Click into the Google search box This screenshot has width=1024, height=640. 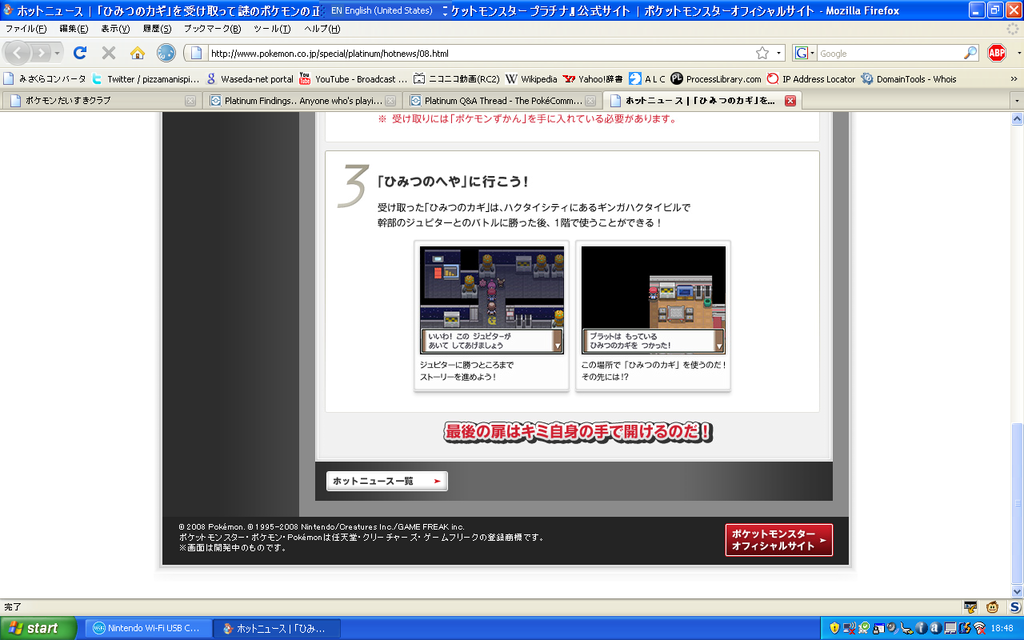click(x=889, y=54)
